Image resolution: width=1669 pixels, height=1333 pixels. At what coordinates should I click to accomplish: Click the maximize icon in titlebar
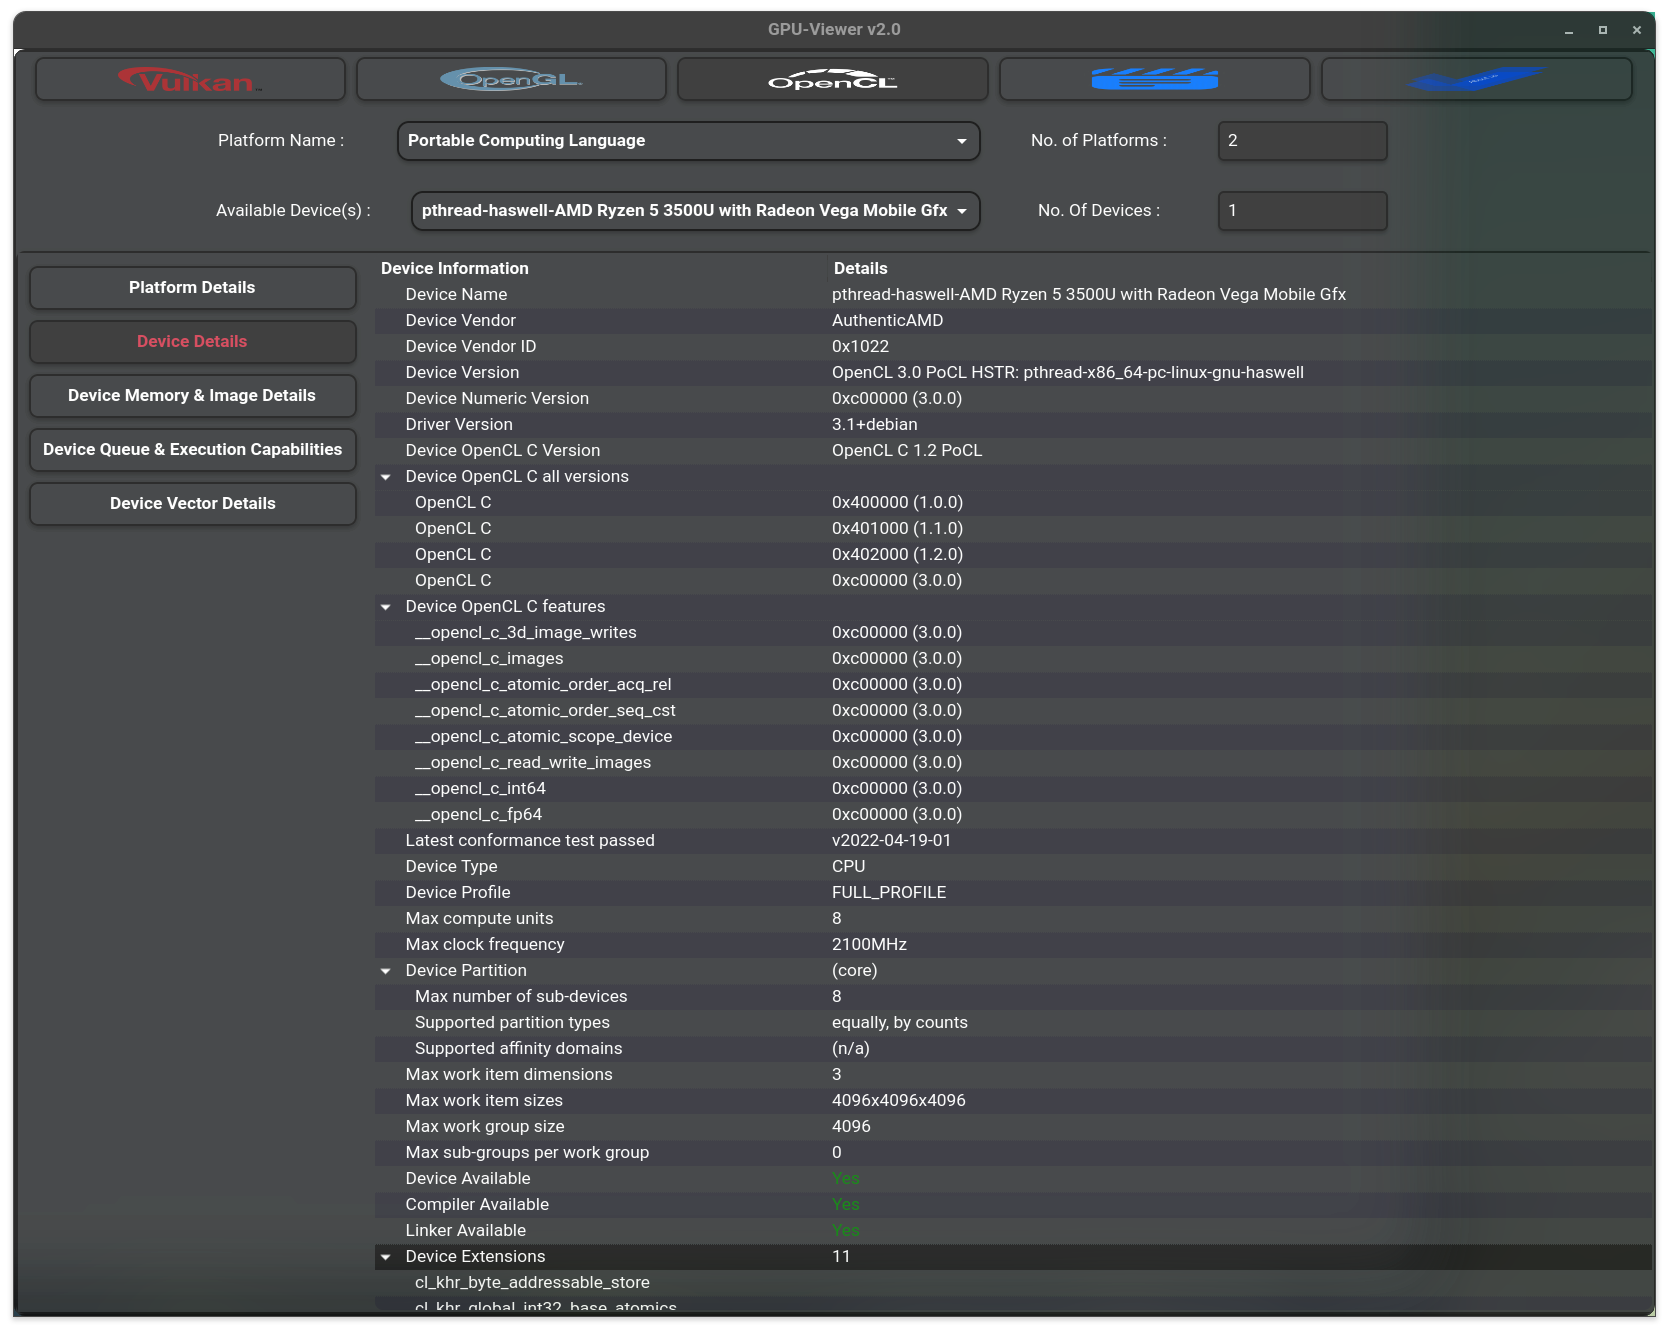click(1601, 30)
